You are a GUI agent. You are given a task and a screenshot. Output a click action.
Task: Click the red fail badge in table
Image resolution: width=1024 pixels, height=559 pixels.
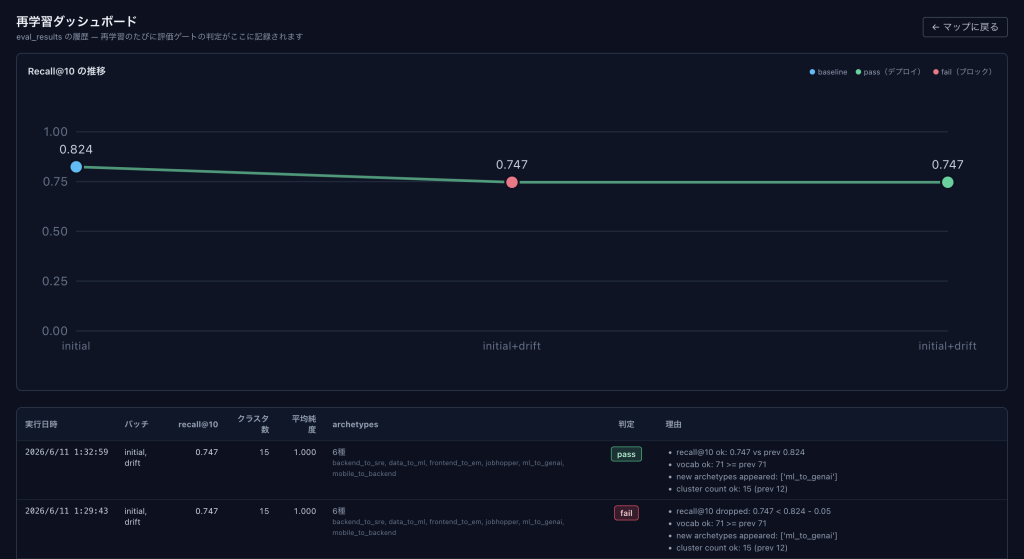point(626,513)
